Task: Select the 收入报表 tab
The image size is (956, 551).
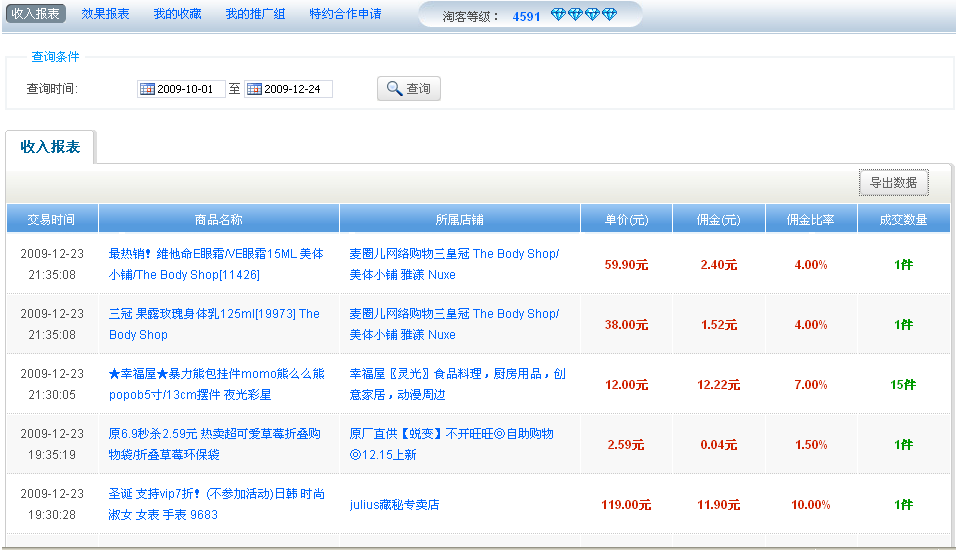Action: tap(50, 147)
